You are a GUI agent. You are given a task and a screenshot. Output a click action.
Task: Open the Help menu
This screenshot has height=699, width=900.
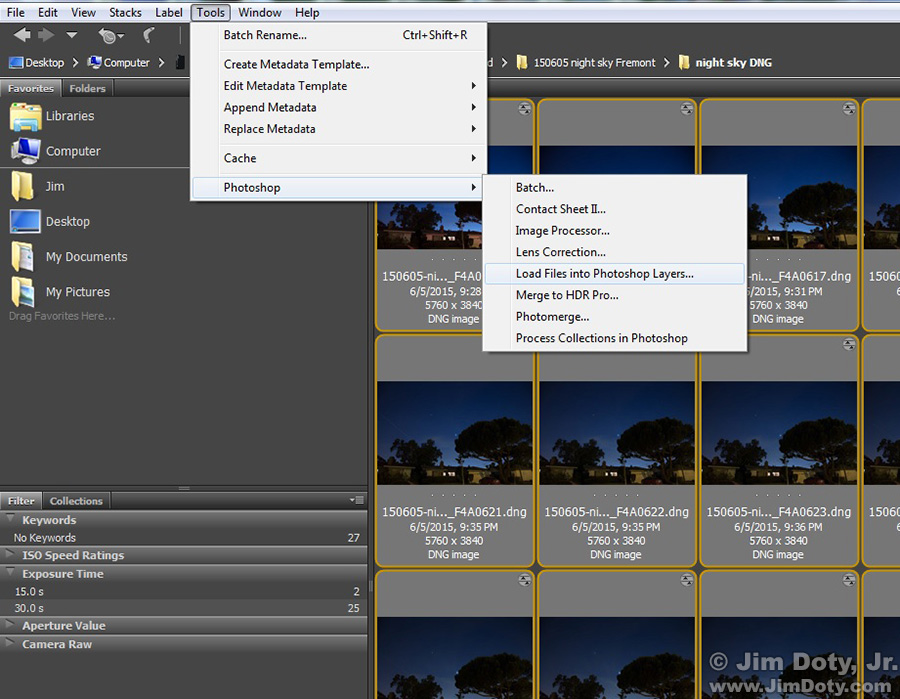307,12
